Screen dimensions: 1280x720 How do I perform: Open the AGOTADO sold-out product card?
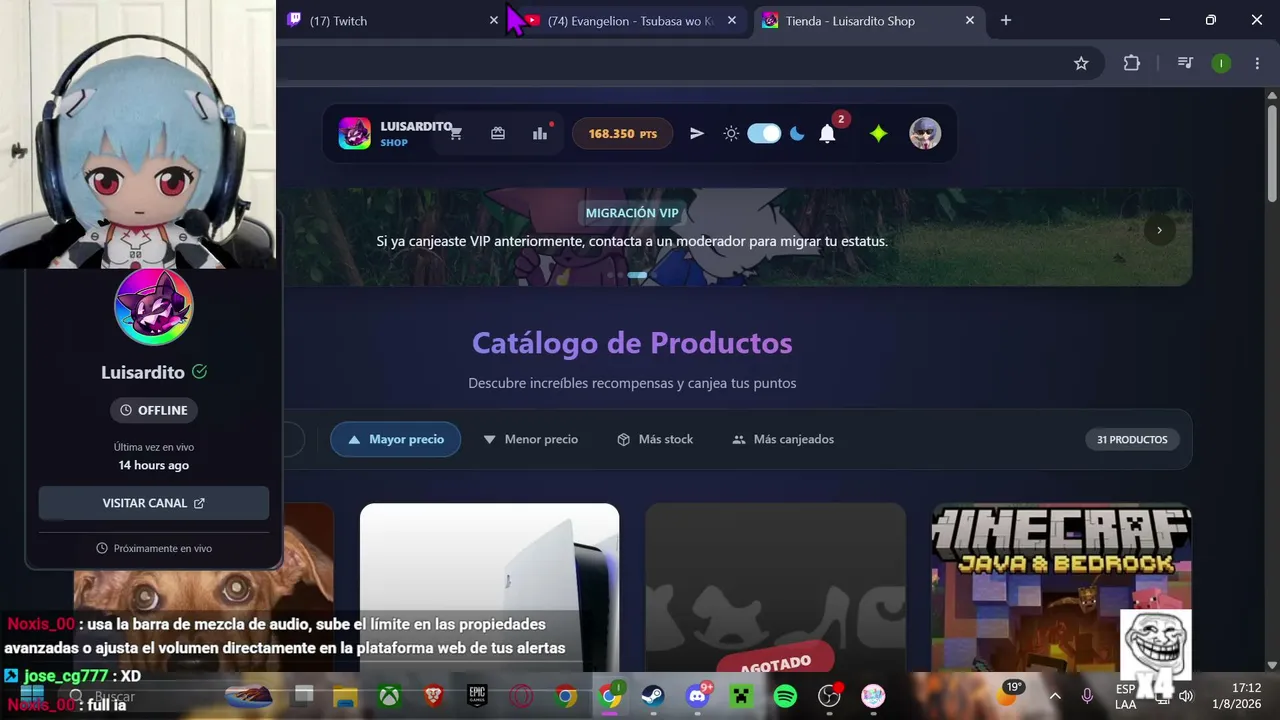[x=775, y=588]
